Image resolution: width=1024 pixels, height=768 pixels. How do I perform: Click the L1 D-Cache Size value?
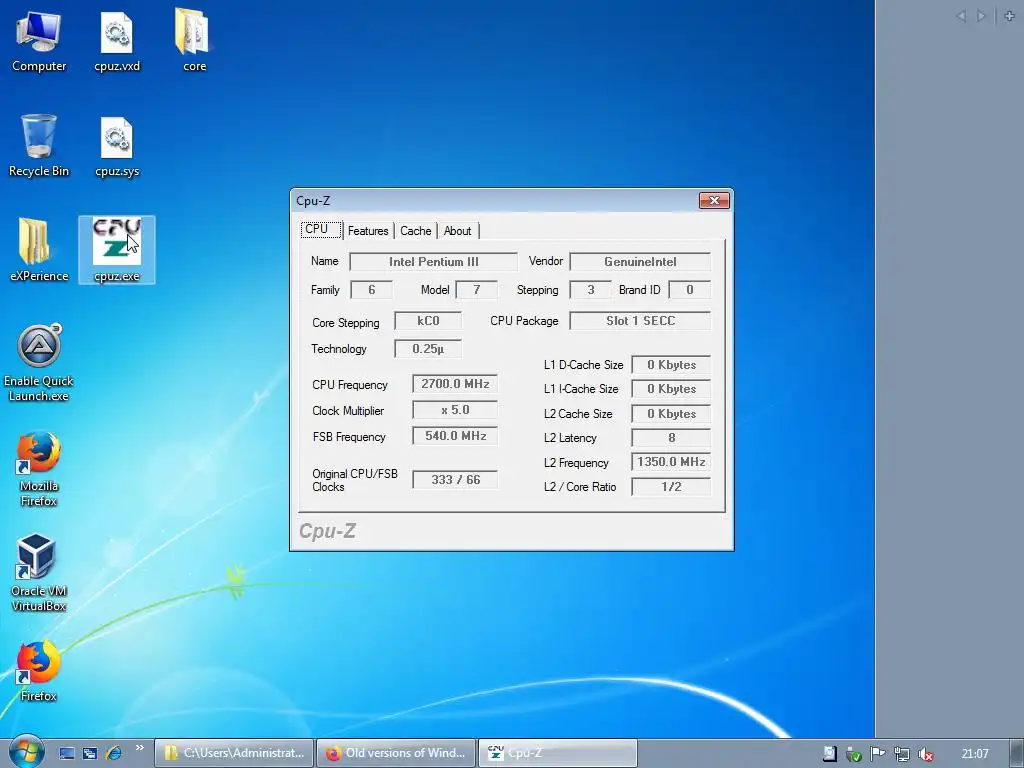coord(671,365)
